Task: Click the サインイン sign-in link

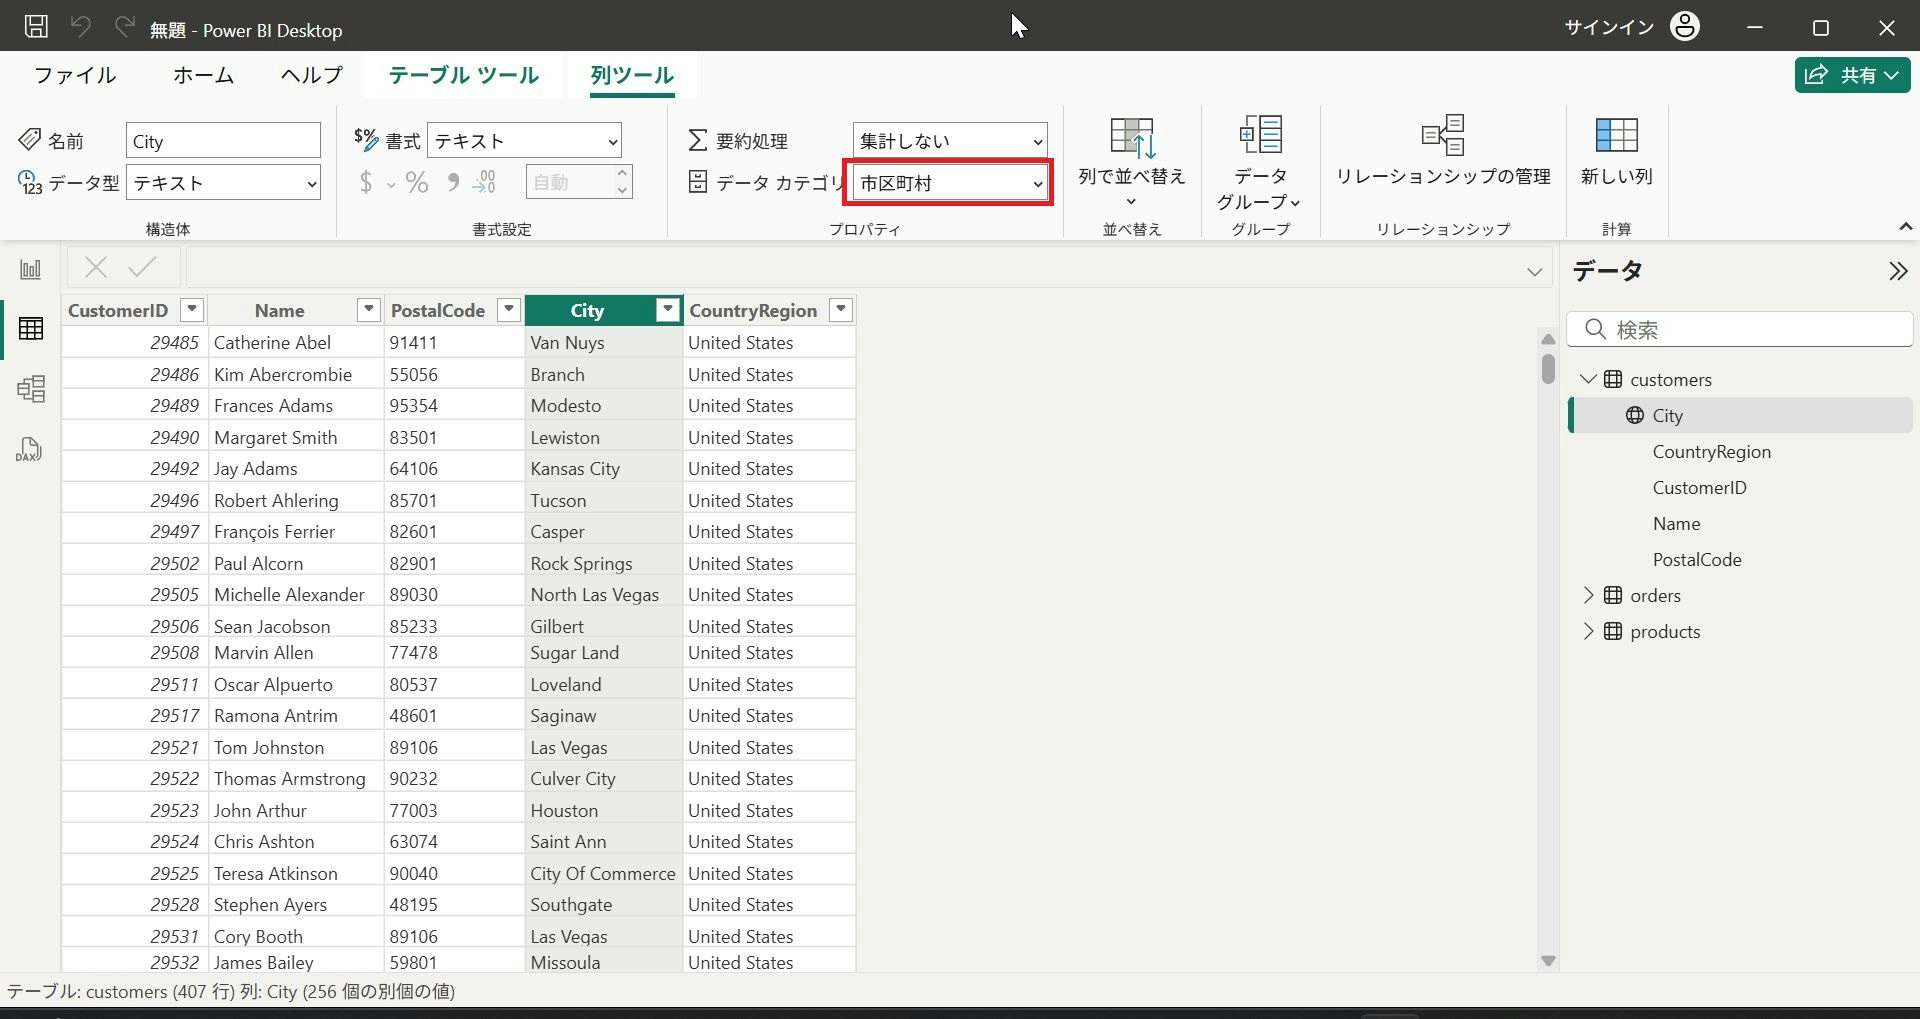Action: pyautogui.click(x=1609, y=27)
